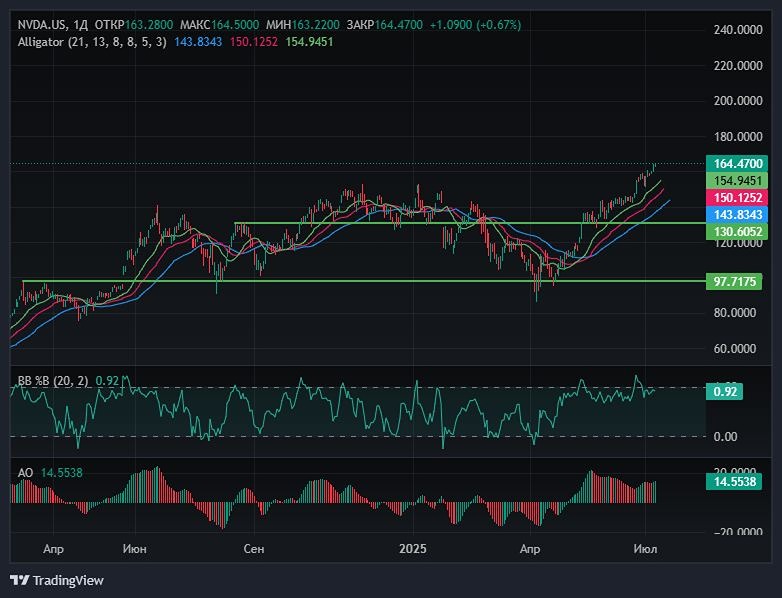Click the TradingView logo icon
Viewport: 782px width, 598px height.
(19, 580)
